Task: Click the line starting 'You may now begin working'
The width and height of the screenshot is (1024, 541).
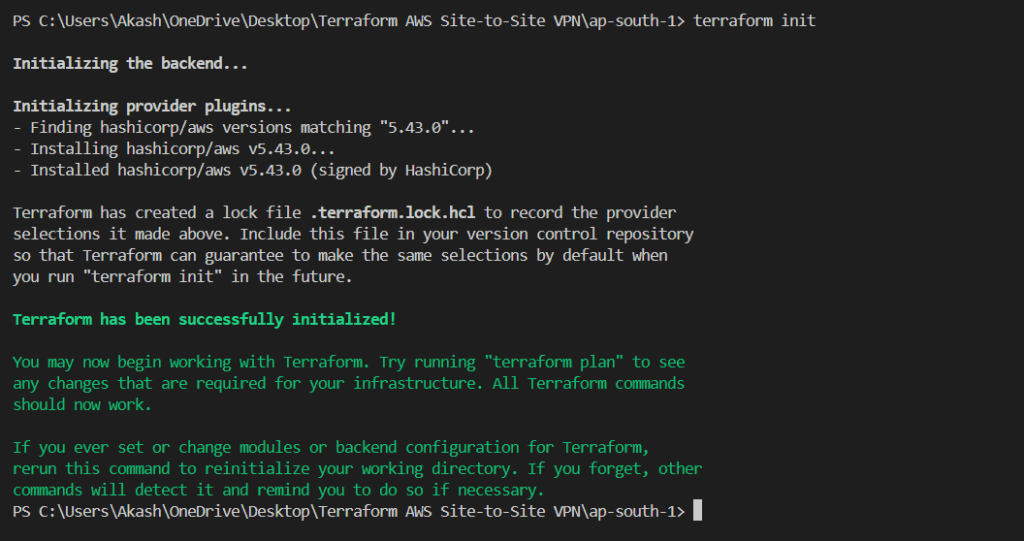Action: (x=349, y=362)
